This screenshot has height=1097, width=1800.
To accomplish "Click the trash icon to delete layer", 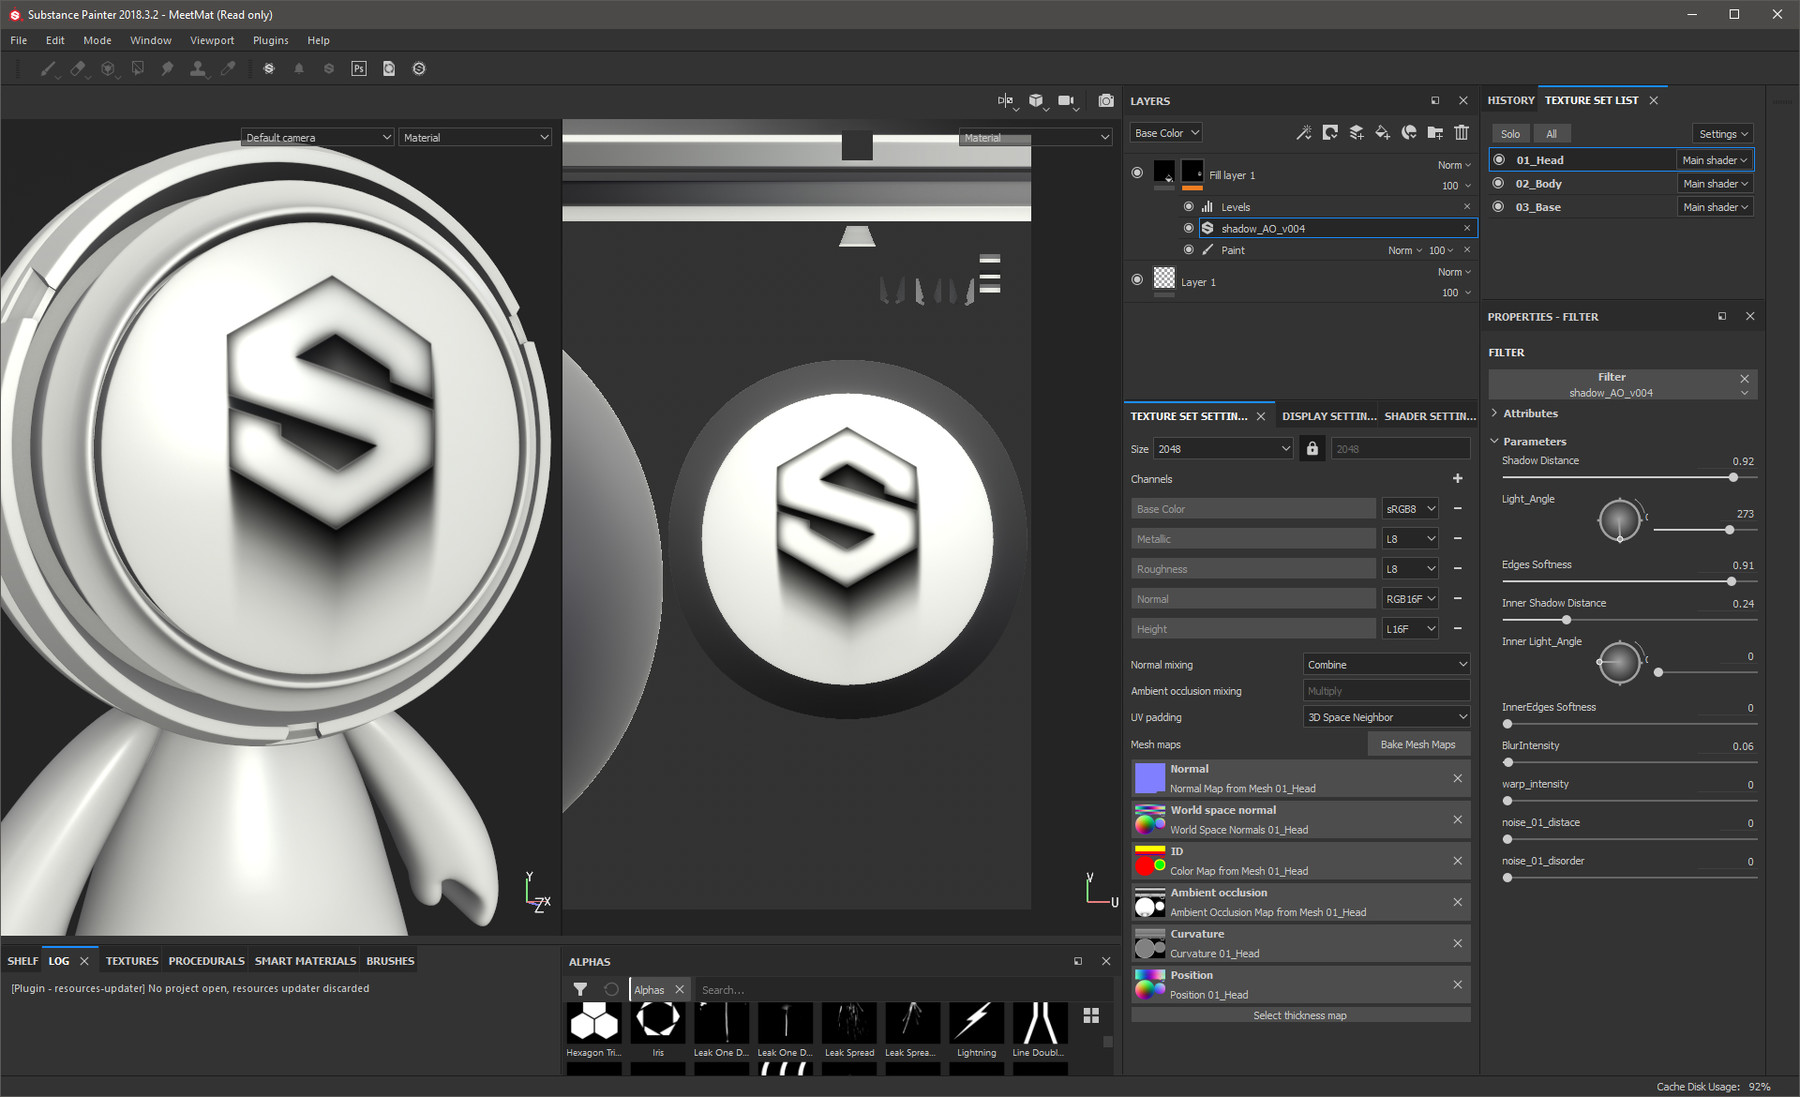I will tap(1461, 133).
